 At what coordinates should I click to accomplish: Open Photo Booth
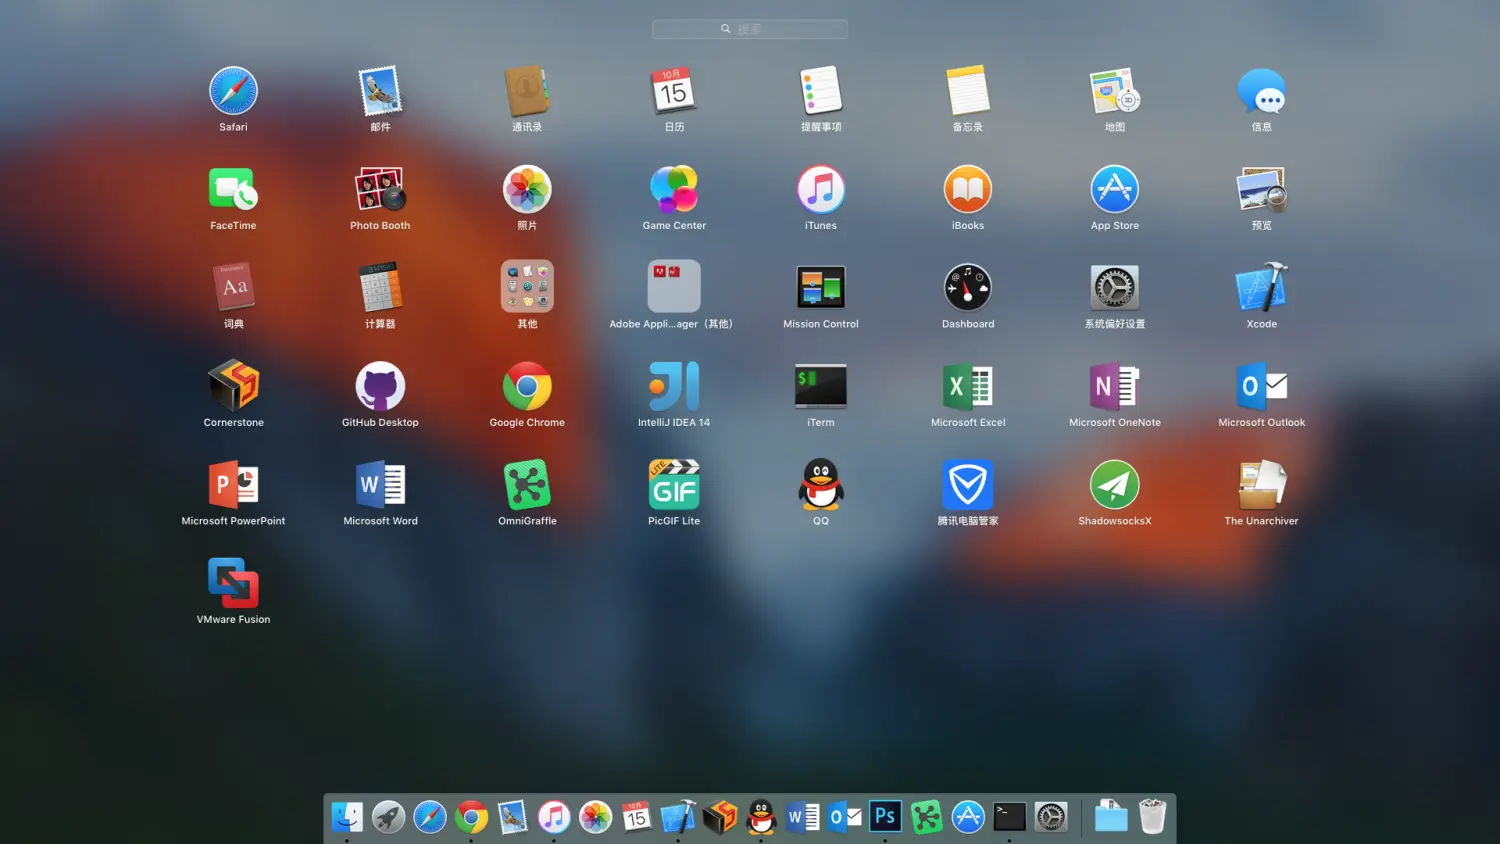click(380, 189)
